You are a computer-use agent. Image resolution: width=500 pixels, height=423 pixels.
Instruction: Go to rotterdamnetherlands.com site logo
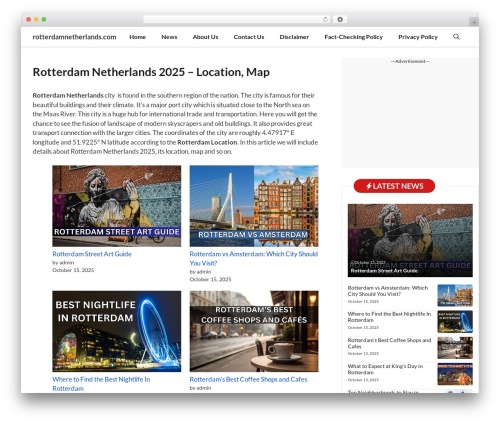(x=74, y=37)
